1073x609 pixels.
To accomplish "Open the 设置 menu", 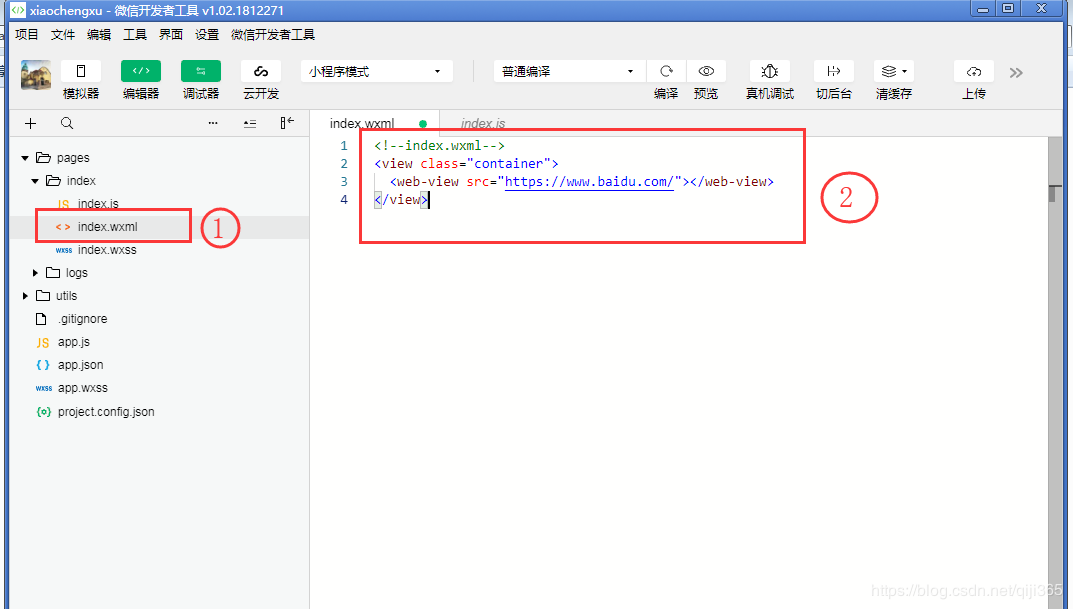I will point(207,34).
